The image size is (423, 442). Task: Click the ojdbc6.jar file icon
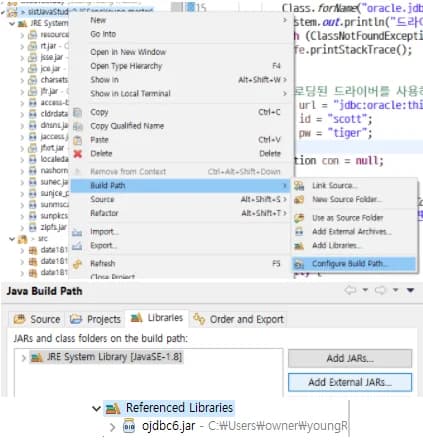click(129, 426)
